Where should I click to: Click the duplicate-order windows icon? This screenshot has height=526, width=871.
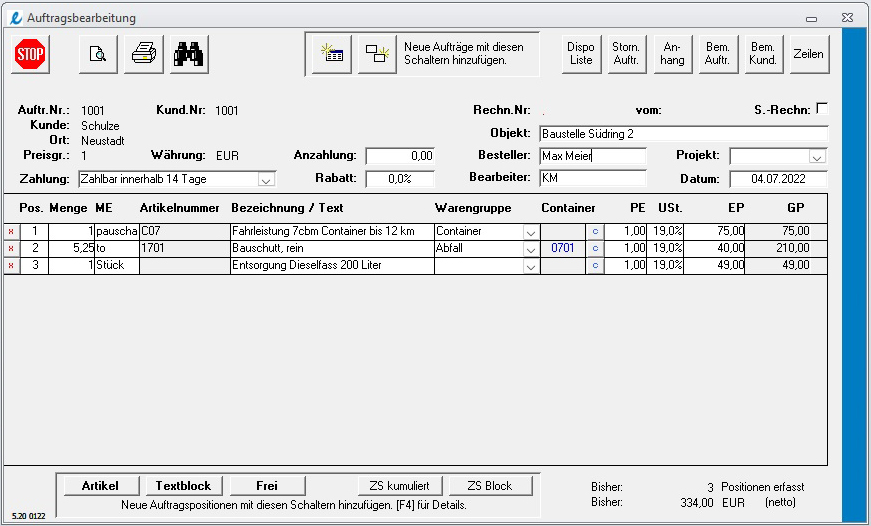(x=377, y=54)
